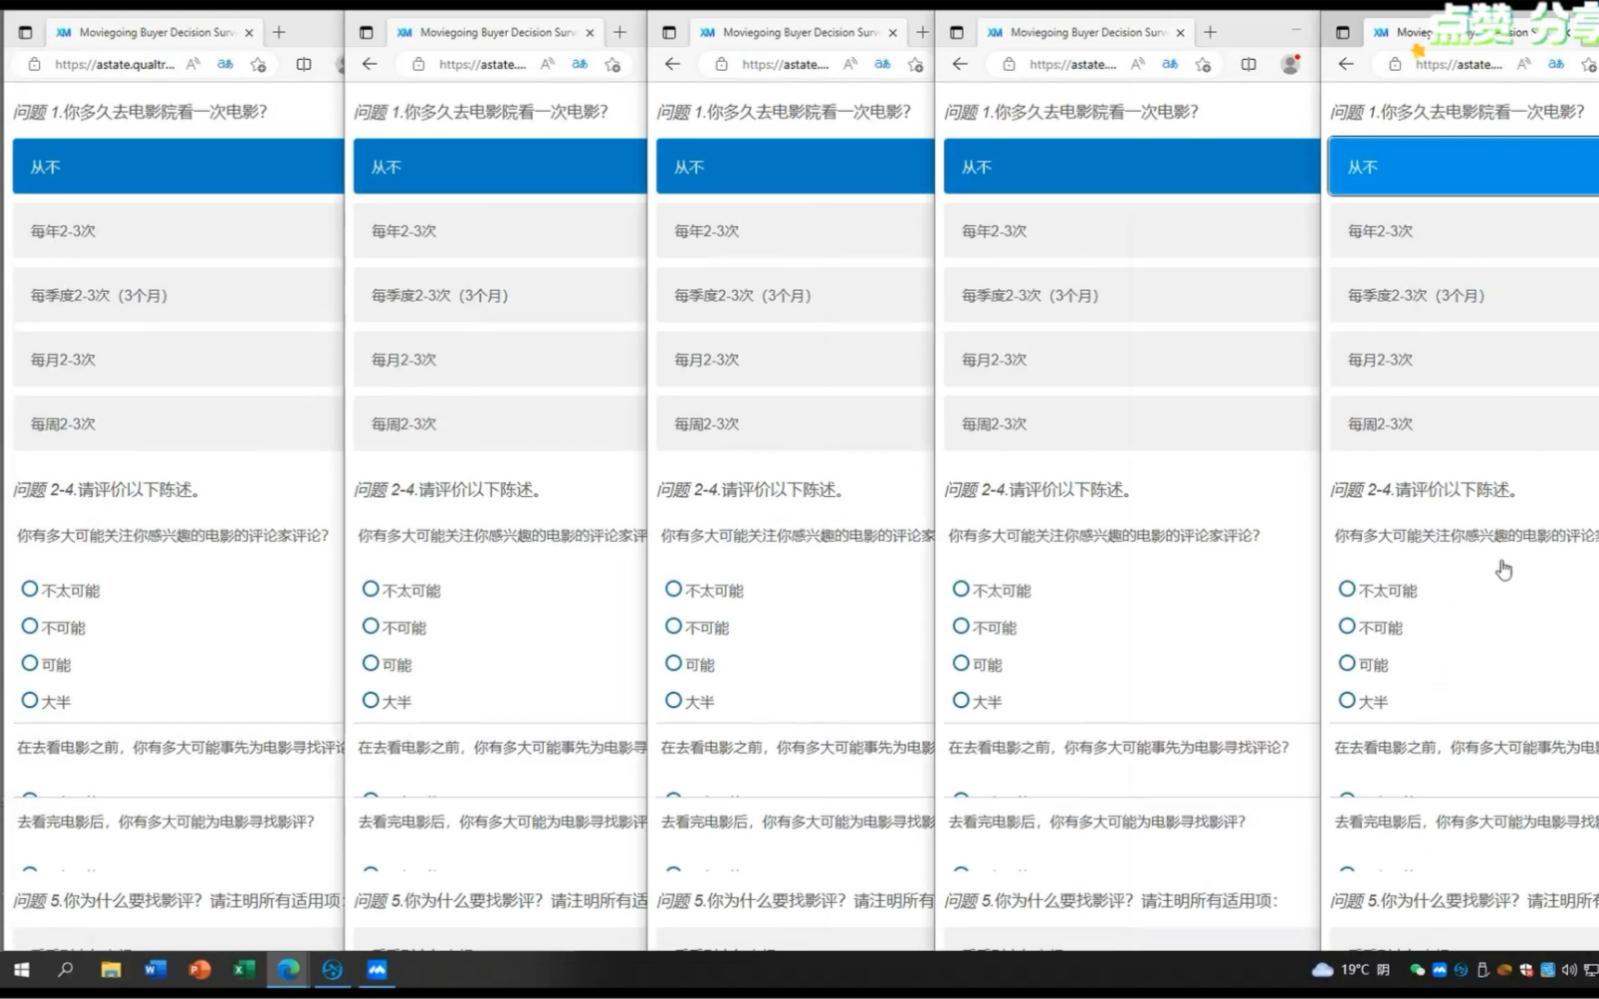1599x999 pixels.
Task: Select 不太可能 radio in fifth browser window
Action: pyautogui.click(x=1347, y=590)
